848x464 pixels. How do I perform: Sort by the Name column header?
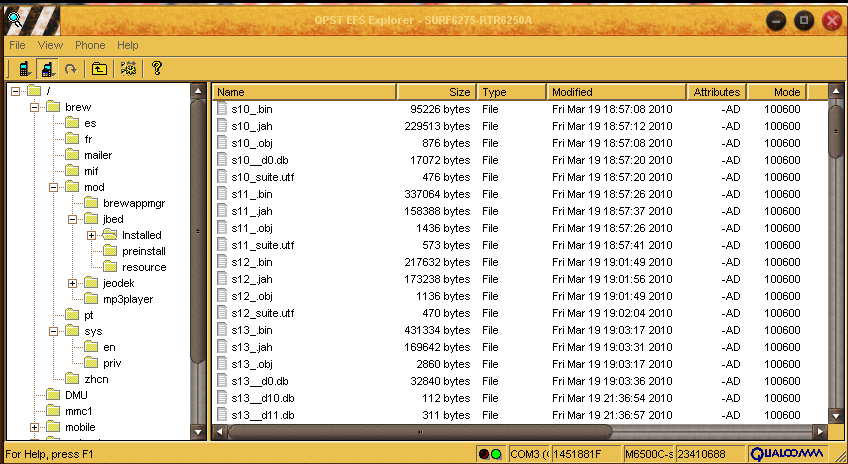[x=304, y=92]
